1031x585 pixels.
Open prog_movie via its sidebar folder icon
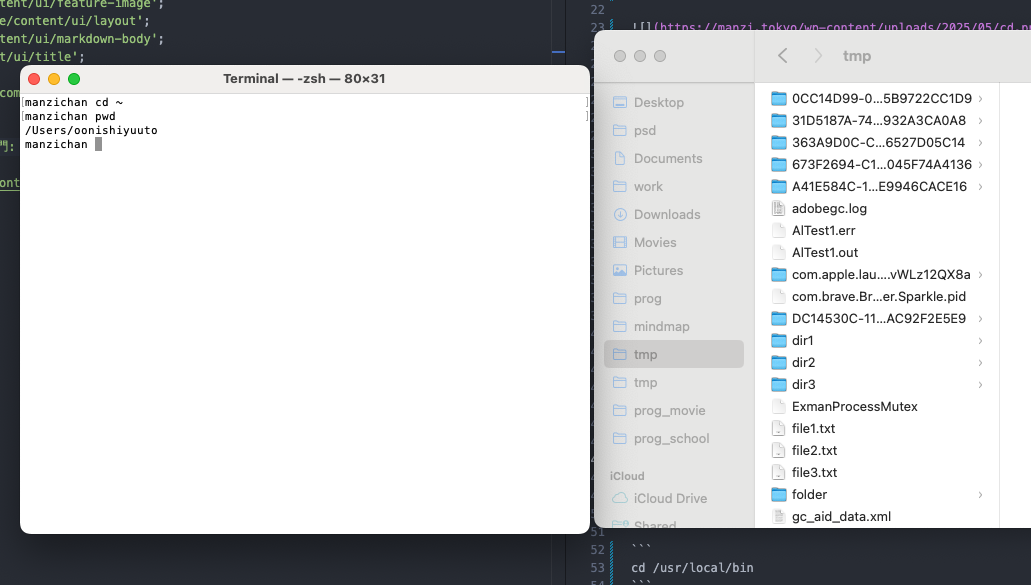(619, 410)
